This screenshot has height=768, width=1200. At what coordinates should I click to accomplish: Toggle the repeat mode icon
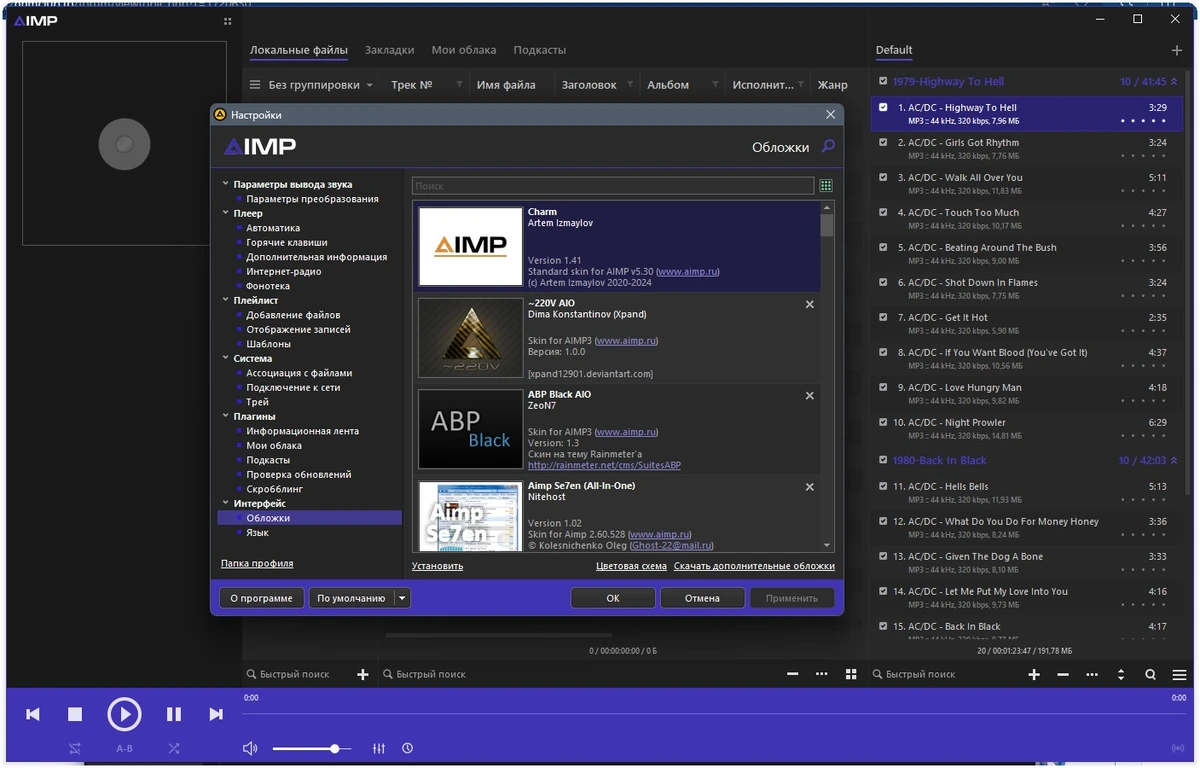[75, 748]
